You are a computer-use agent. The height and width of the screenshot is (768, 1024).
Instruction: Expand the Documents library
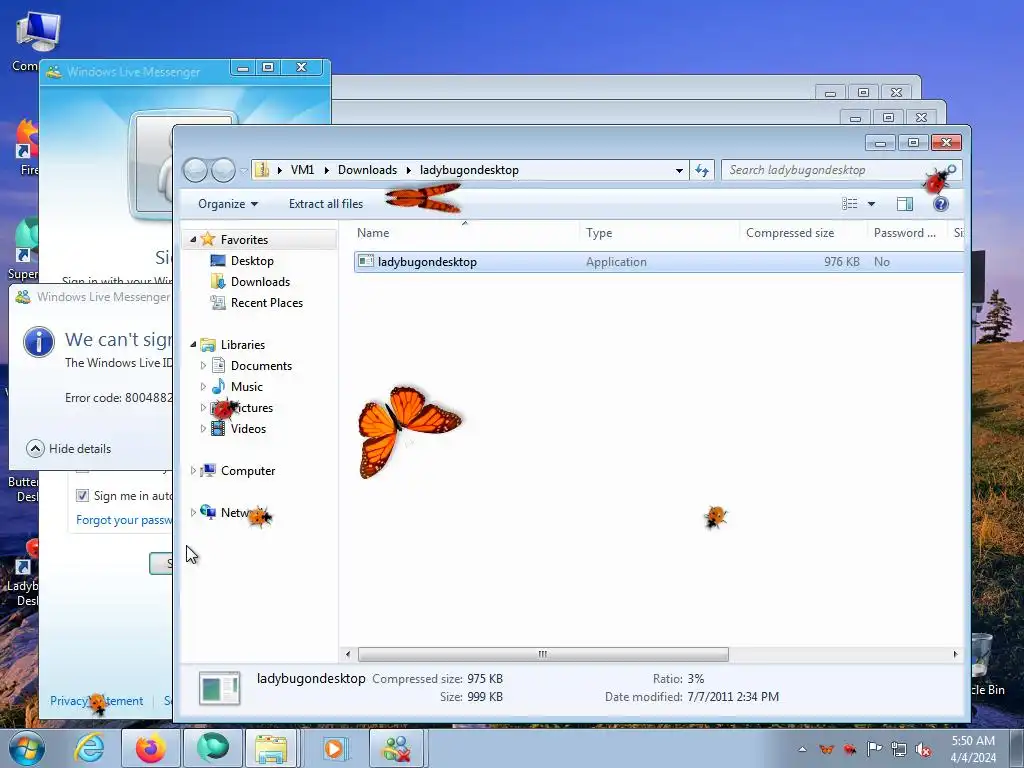coord(203,366)
